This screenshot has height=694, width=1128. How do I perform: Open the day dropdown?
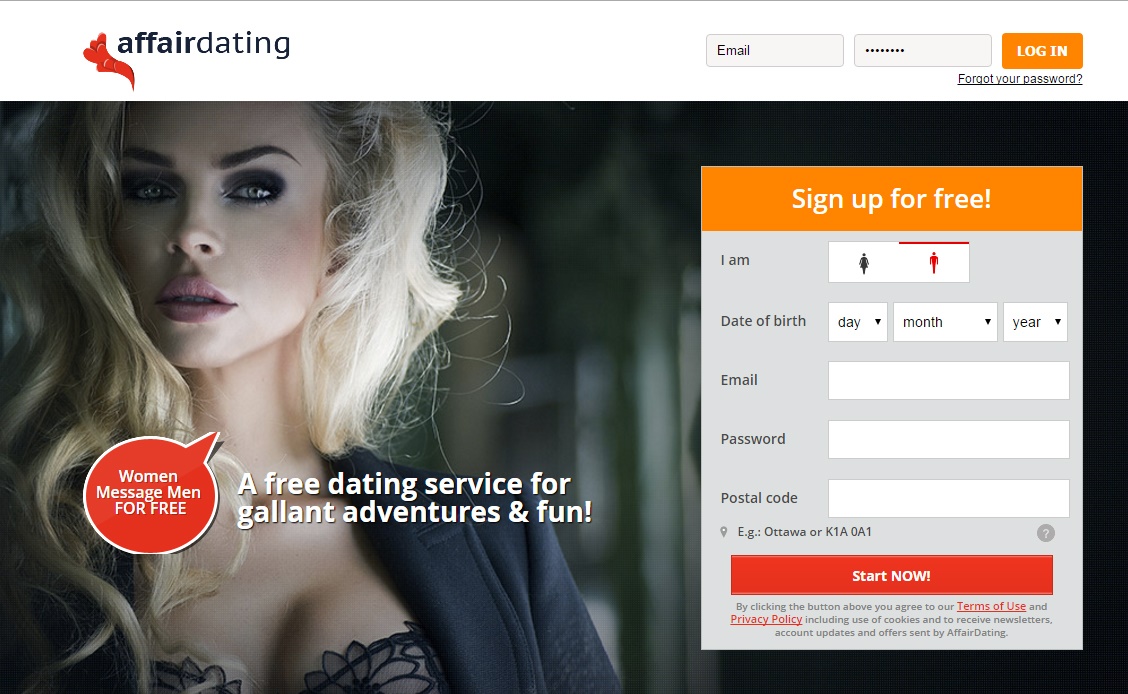click(x=858, y=321)
